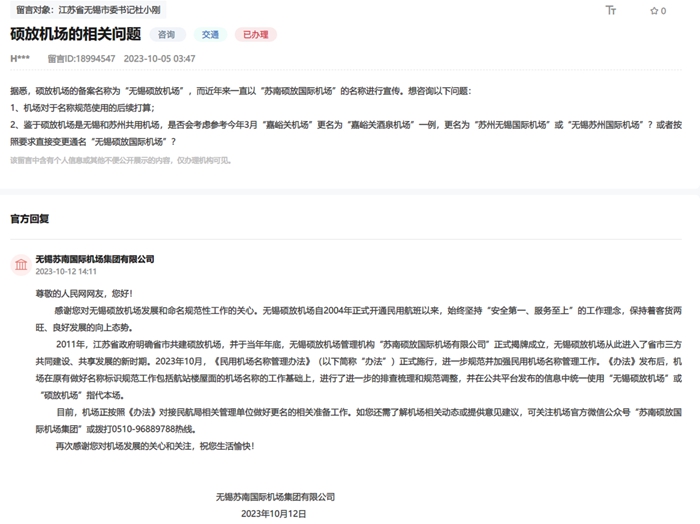Image resolution: width=700 pixels, height=524 pixels.
Task: Select the 交通 tag
Action: pos(210,34)
